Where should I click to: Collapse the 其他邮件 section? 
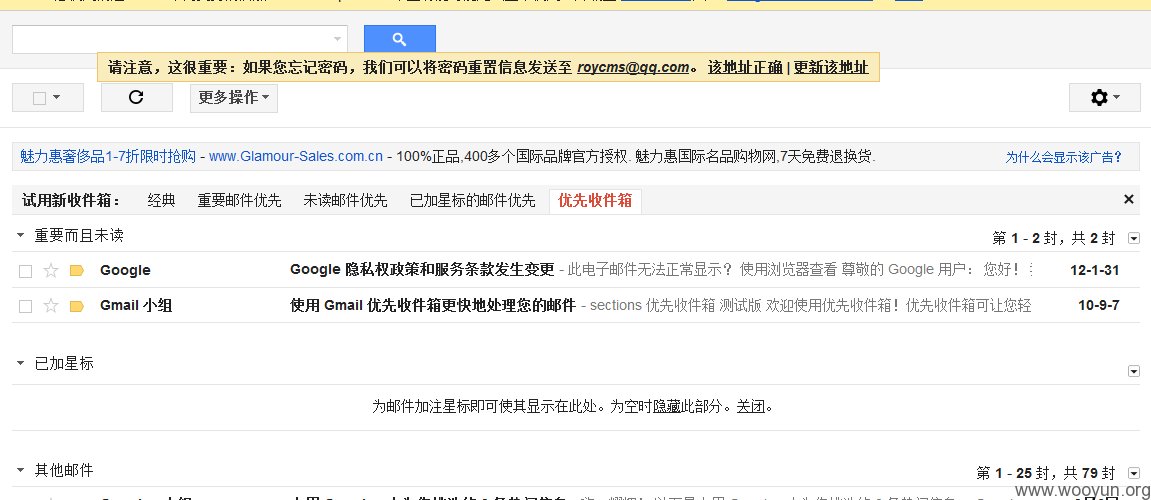[x=21, y=470]
